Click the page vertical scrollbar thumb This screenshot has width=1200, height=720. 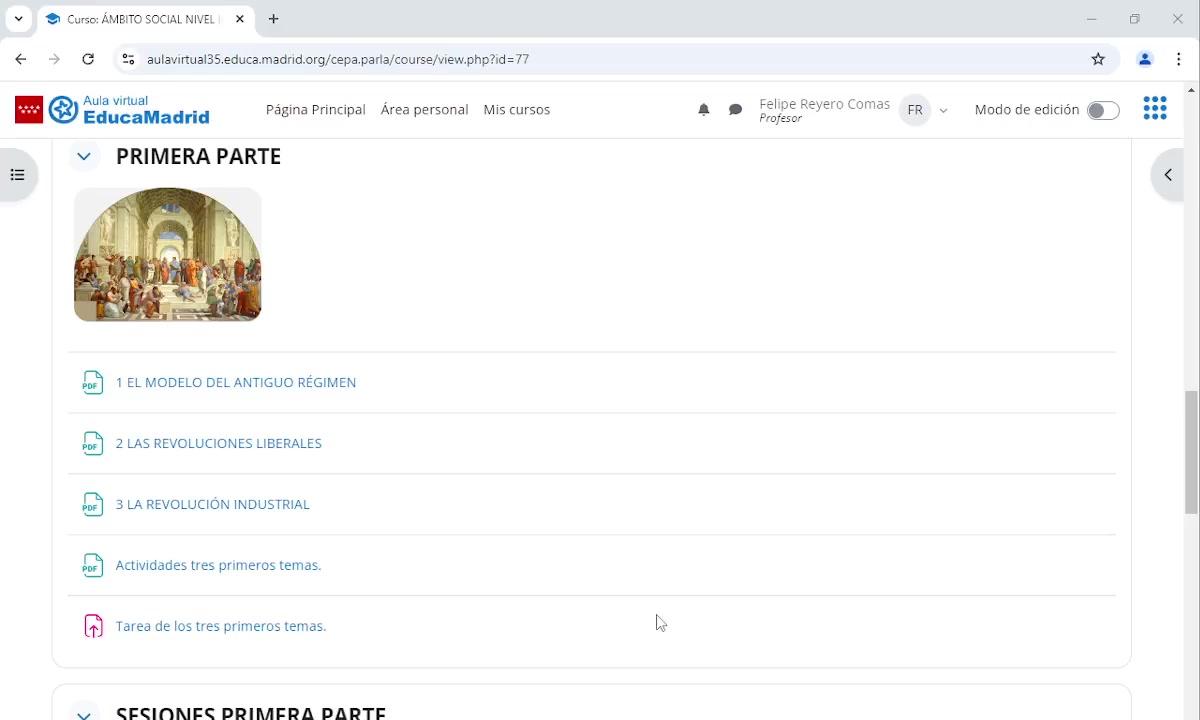coord(1191,452)
